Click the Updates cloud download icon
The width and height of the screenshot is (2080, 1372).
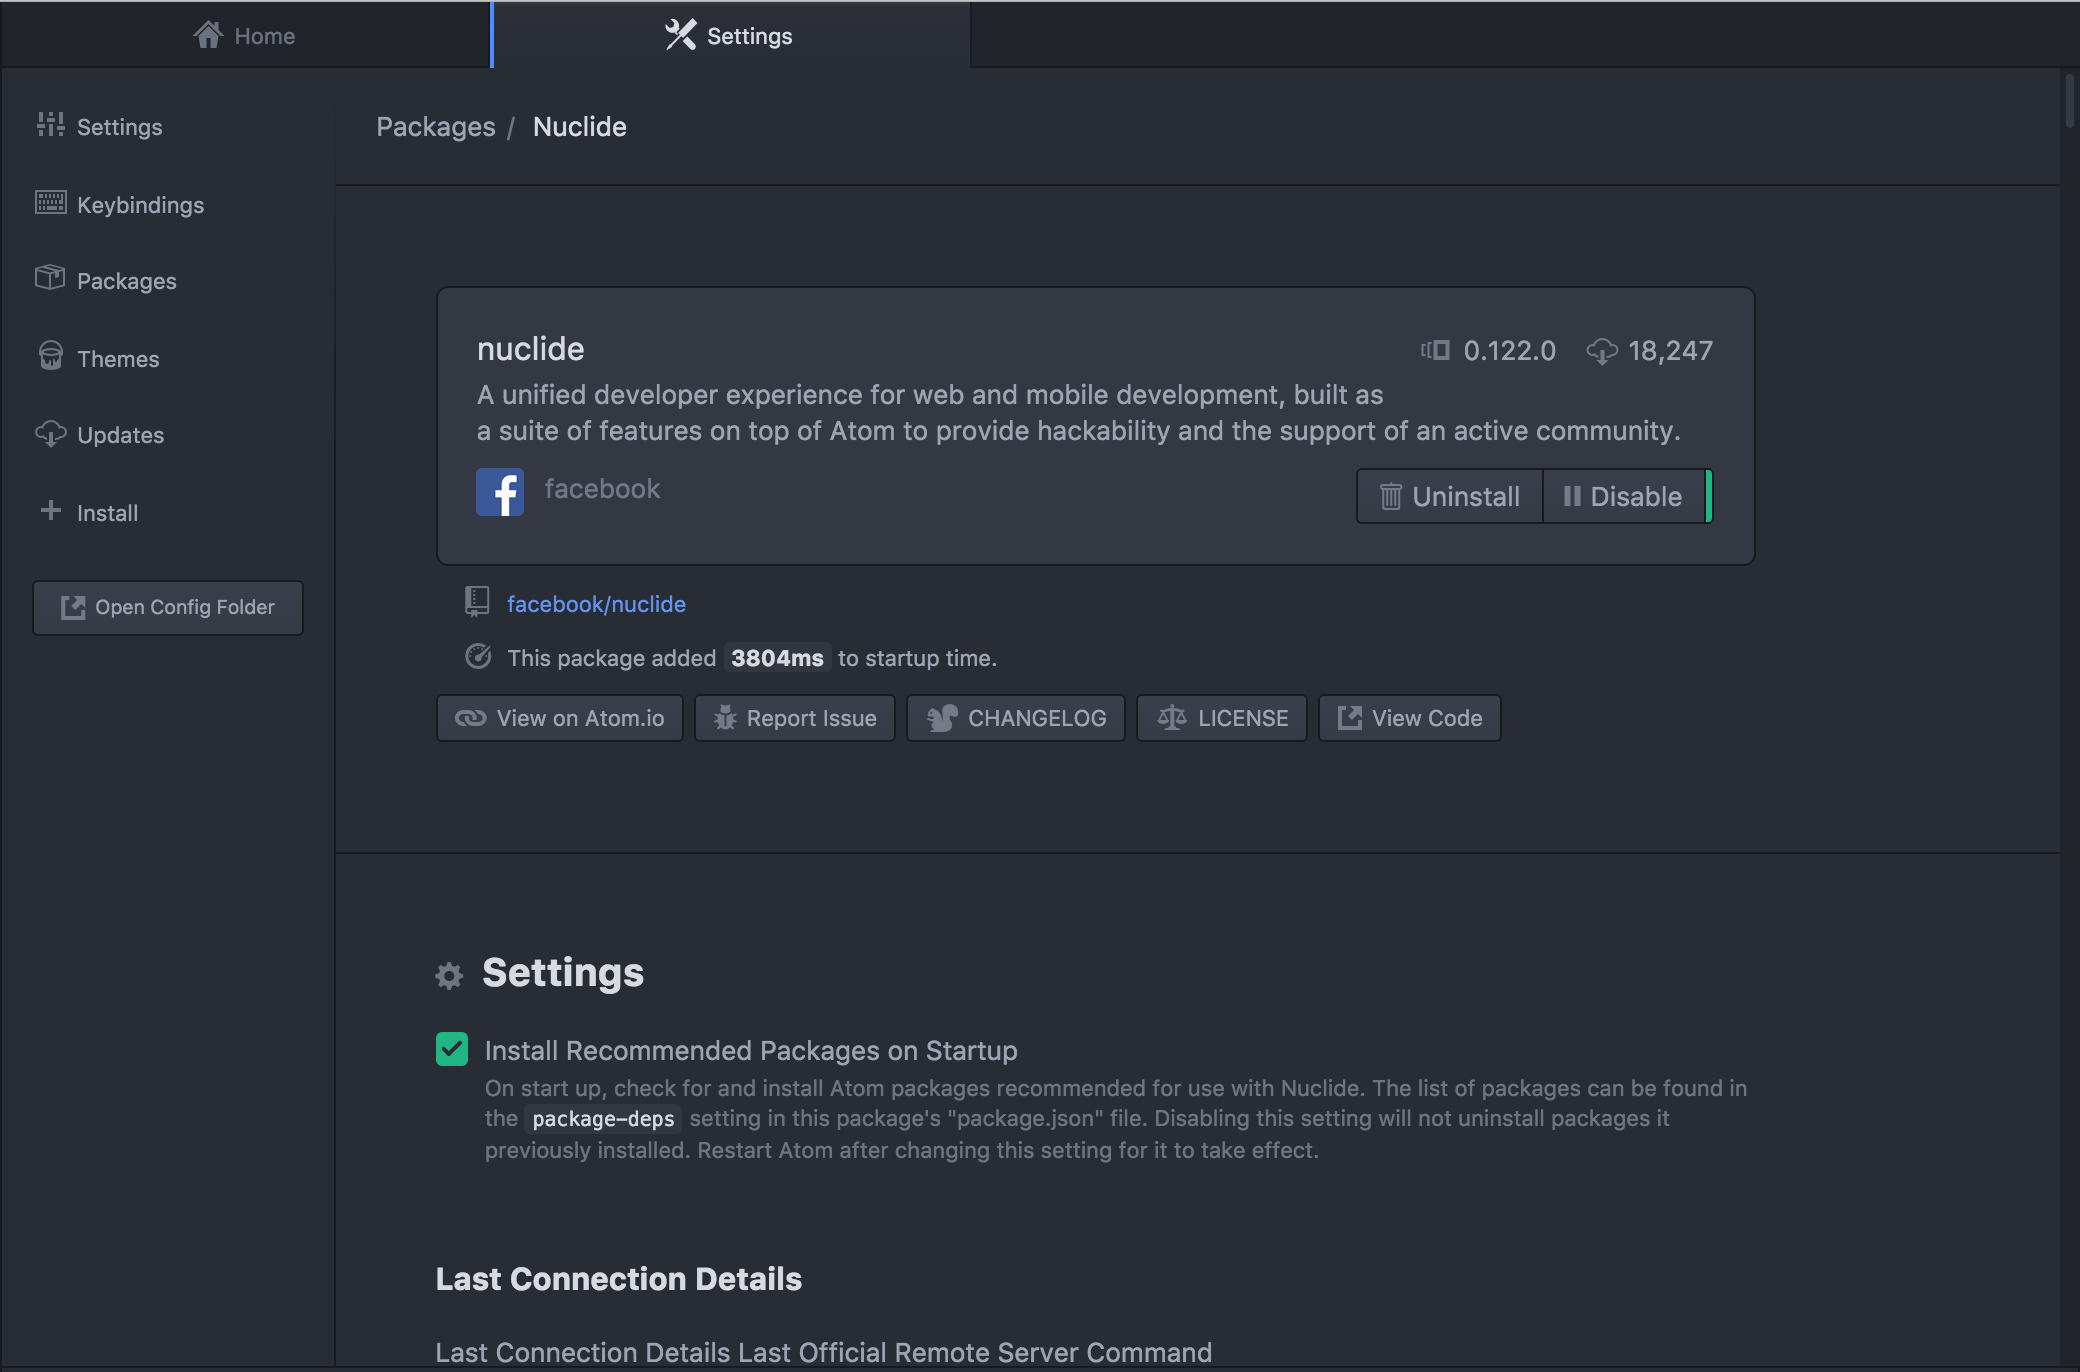(x=50, y=433)
